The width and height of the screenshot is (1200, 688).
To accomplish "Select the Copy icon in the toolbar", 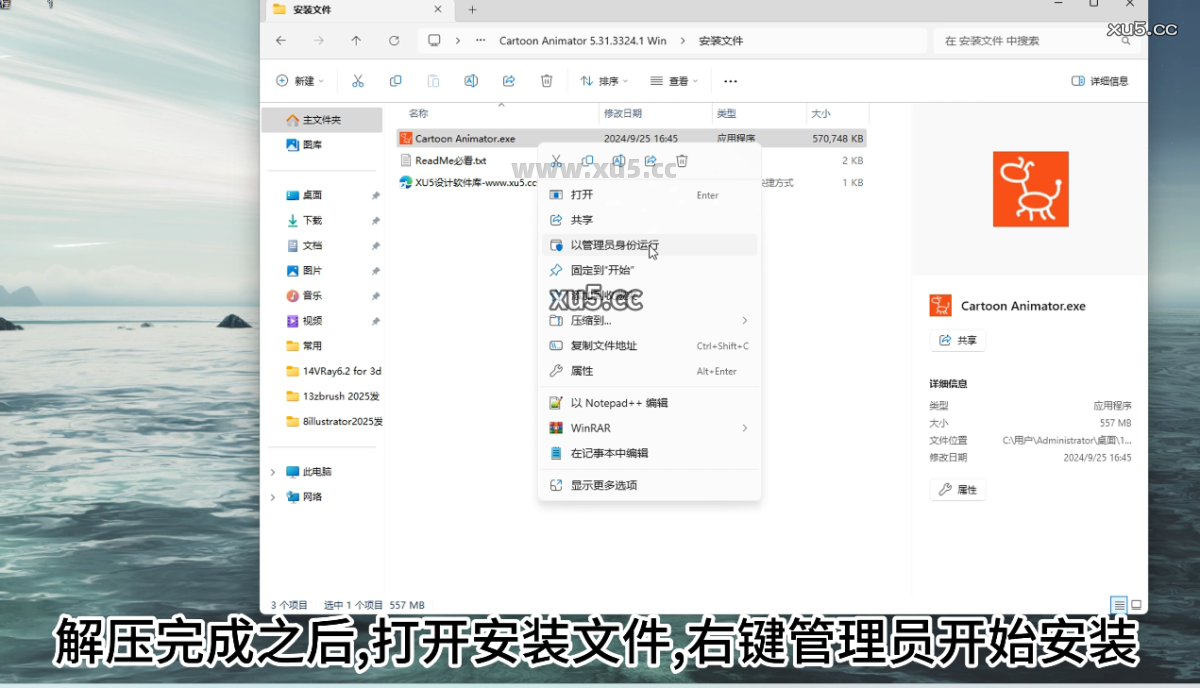I will pos(396,81).
